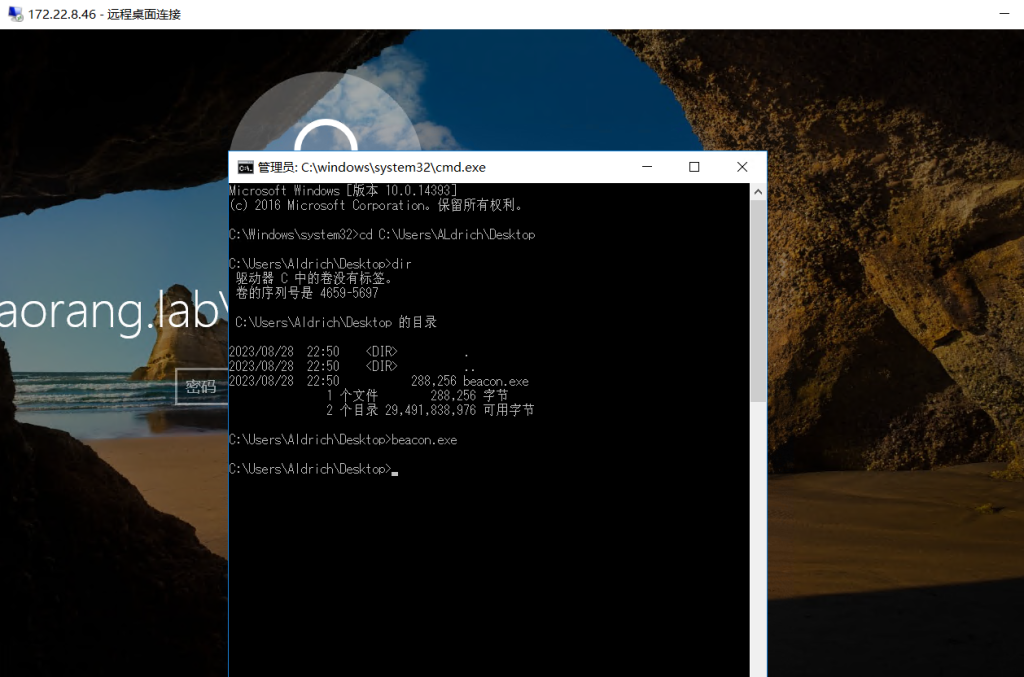The width and height of the screenshot is (1024, 677).
Task: Click the blinking cursor at the last prompt
Action: [x=395, y=470]
